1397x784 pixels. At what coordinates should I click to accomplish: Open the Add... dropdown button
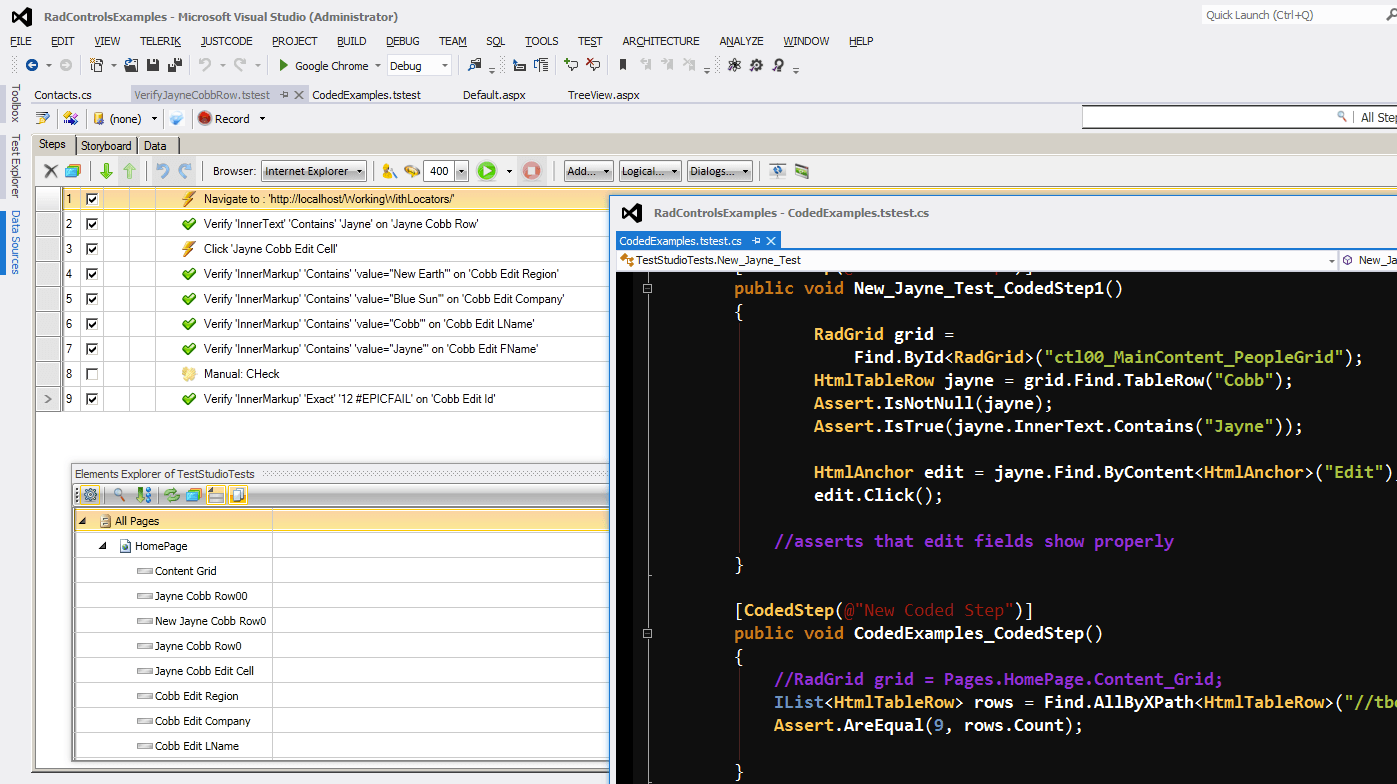(x=589, y=171)
